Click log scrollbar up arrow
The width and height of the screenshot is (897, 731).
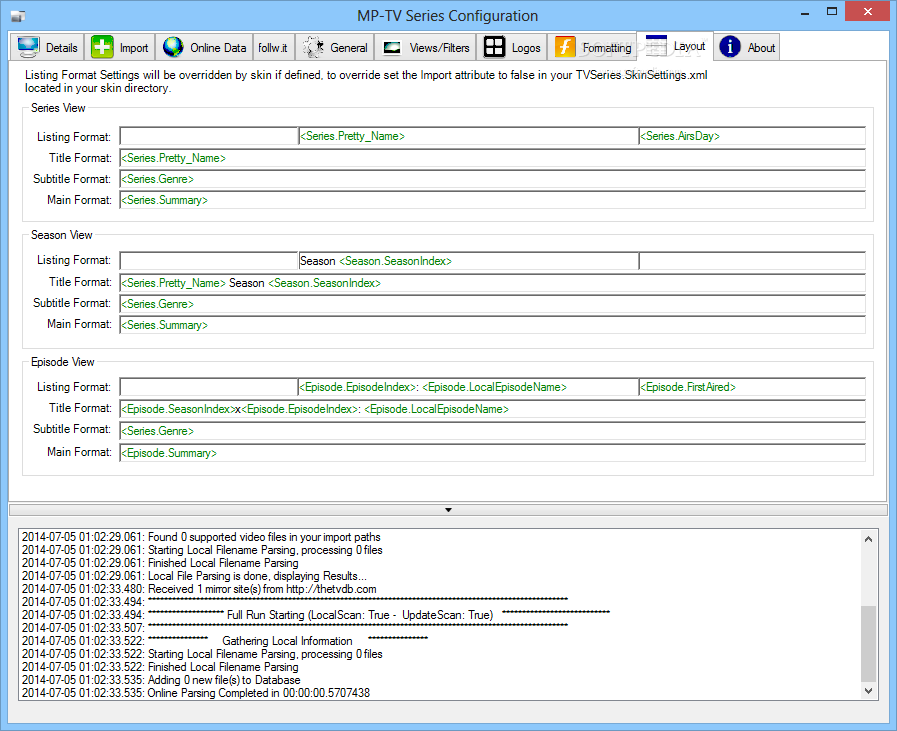868,539
